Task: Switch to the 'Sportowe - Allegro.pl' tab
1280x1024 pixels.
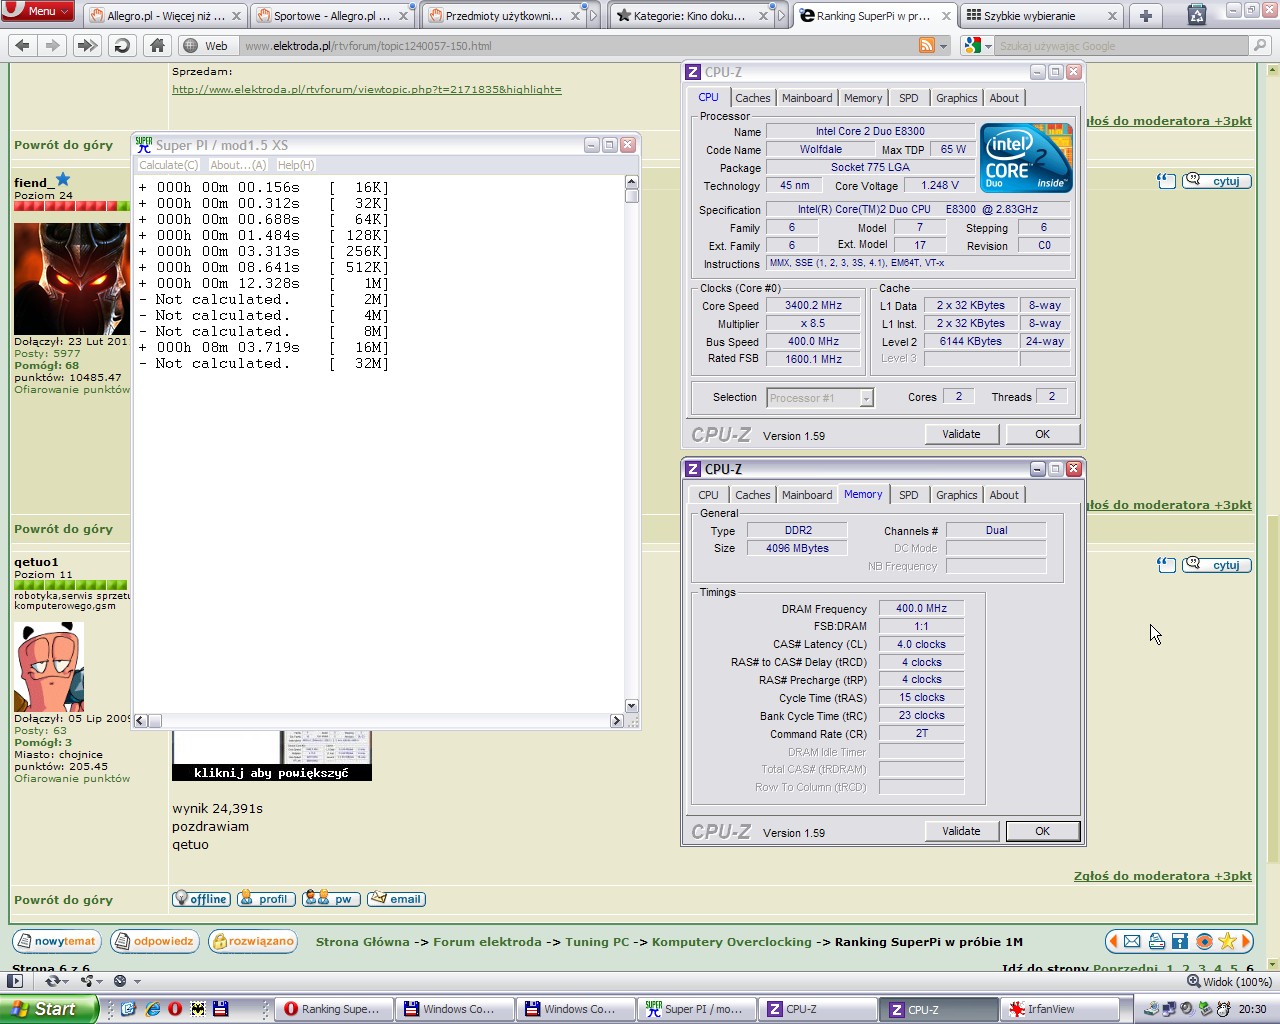Action: point(333,16)
